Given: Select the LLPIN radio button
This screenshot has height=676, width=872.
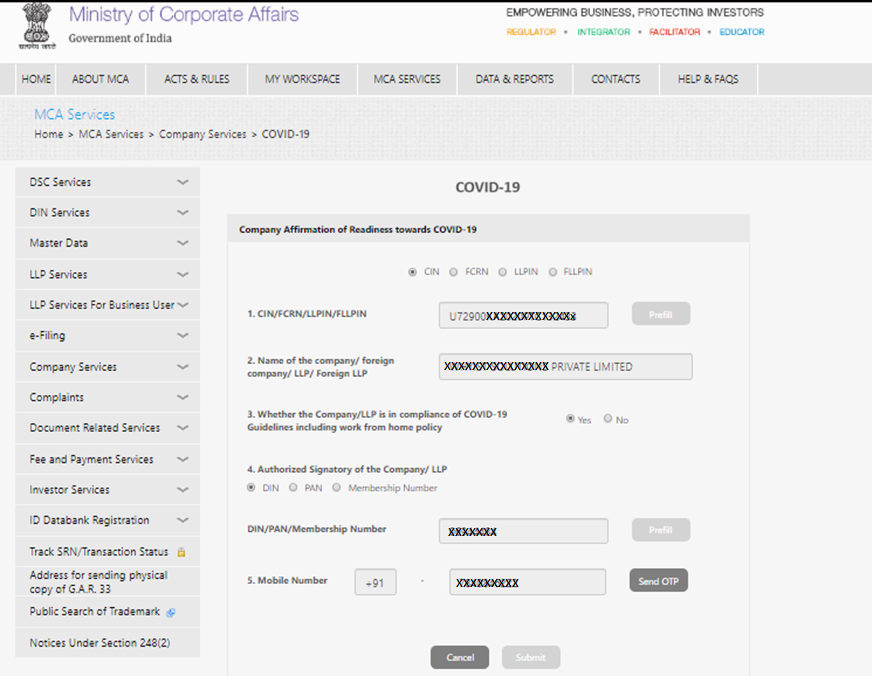Looking at the screenshot, I should pos(503,272).
